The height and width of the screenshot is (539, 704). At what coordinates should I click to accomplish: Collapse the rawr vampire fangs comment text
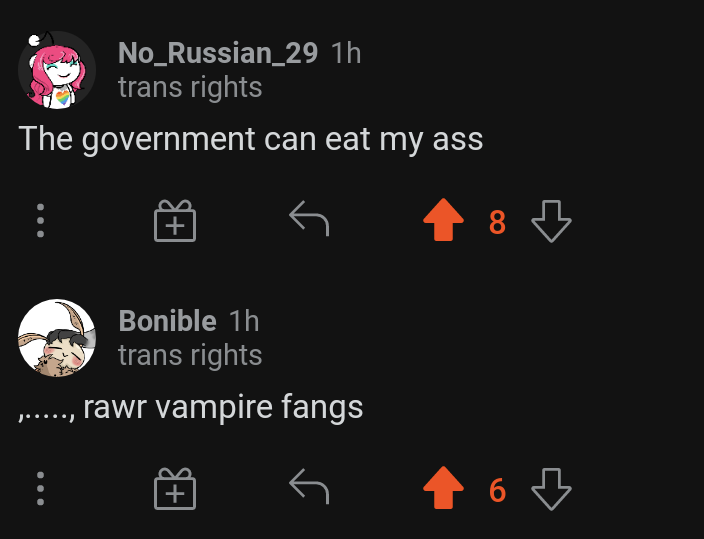tap(190, 407)
